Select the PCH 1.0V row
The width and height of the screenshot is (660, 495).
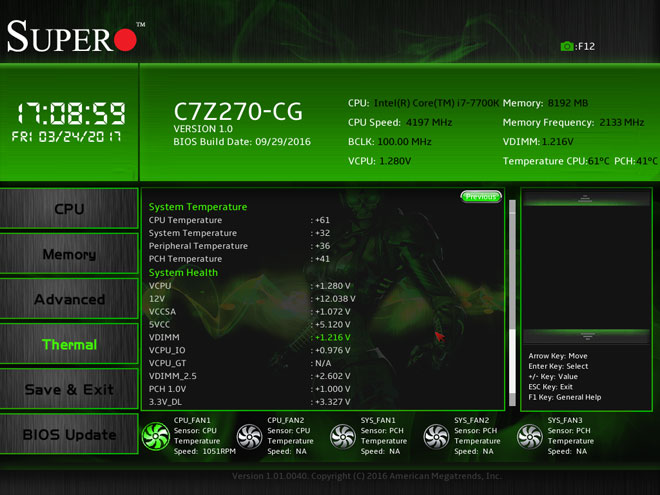point(252,389)
